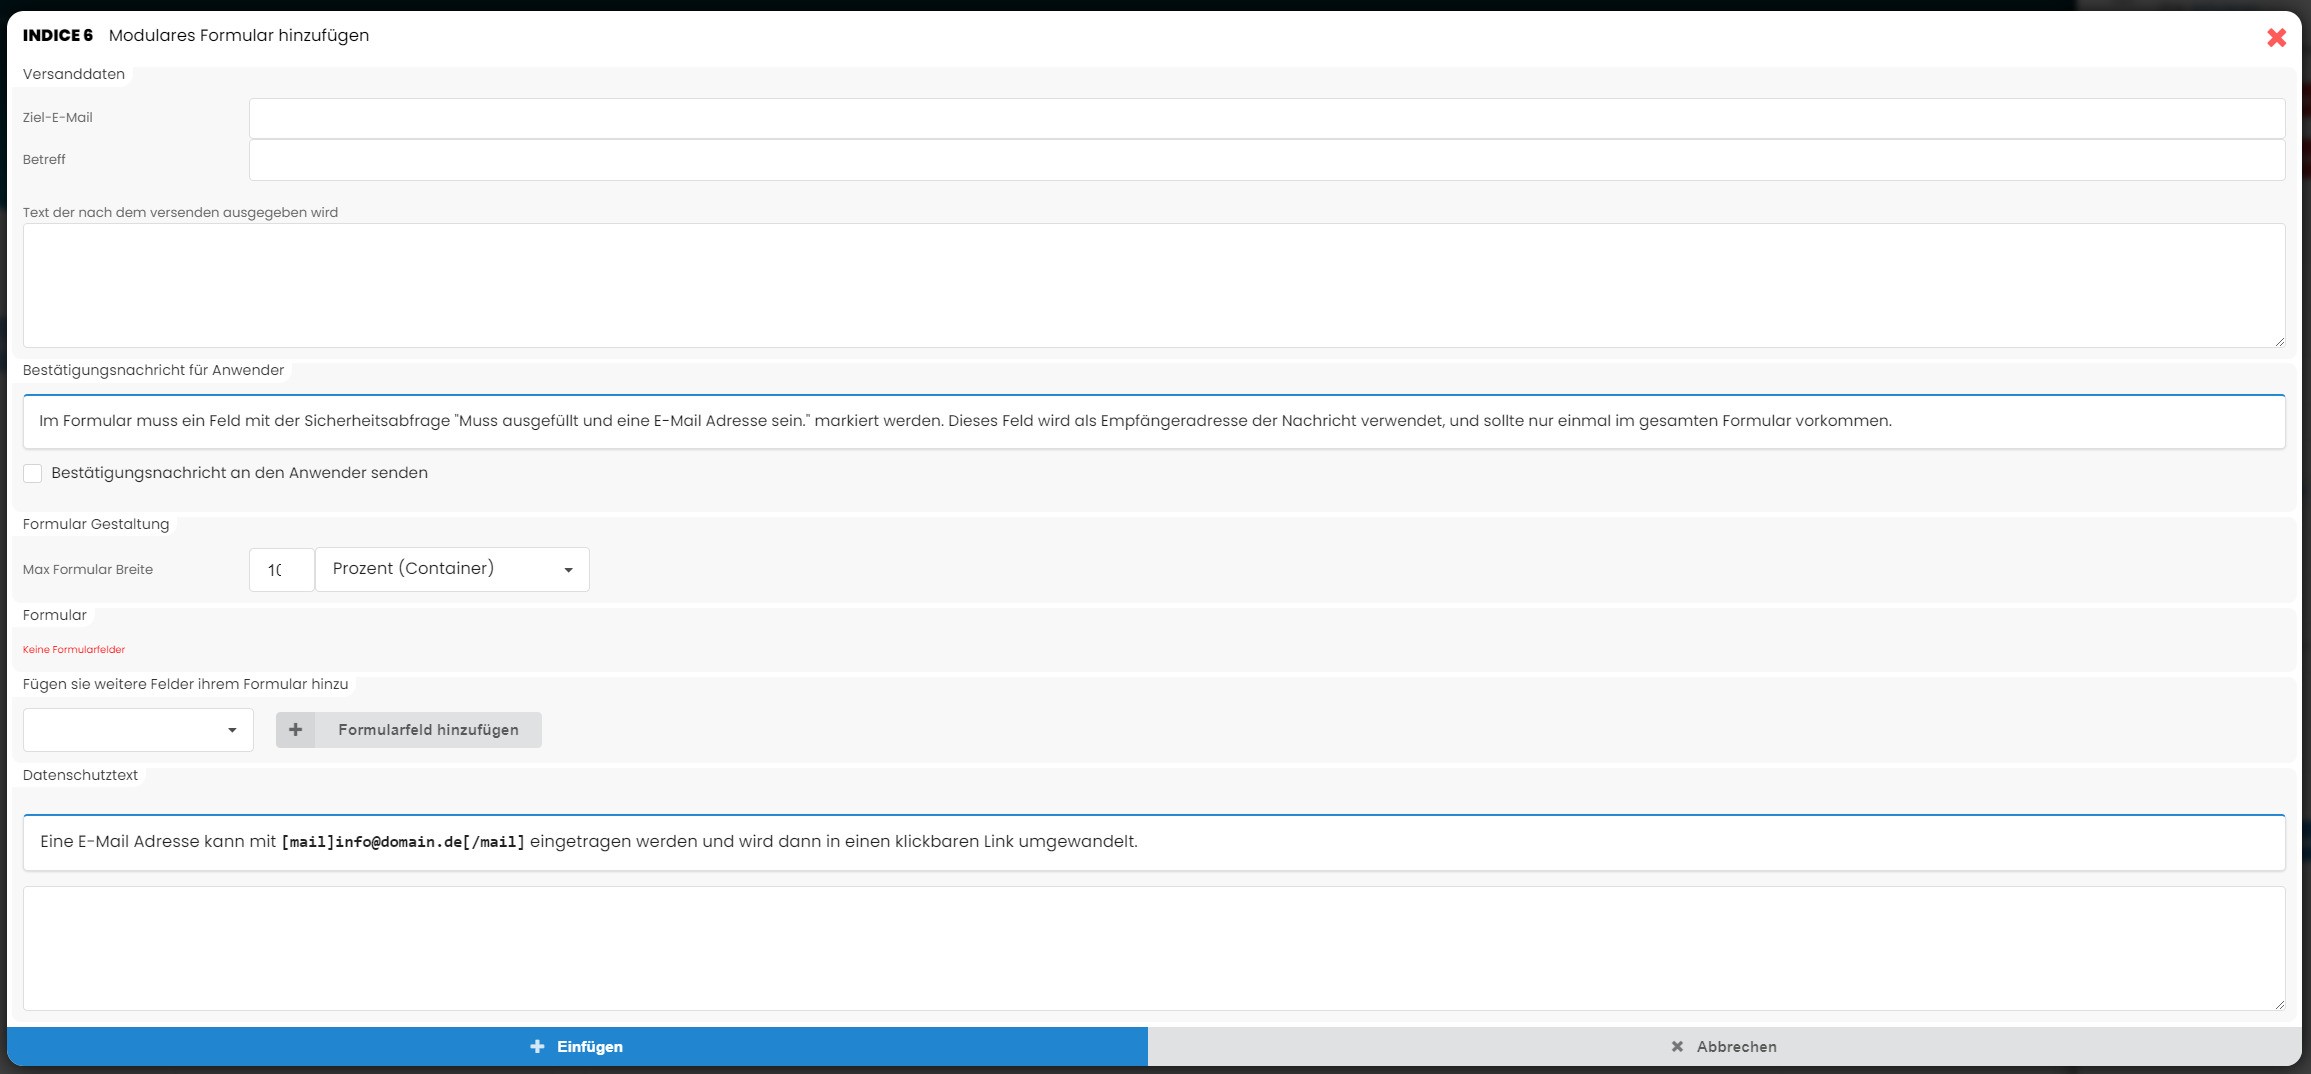Open the Prozent (Container) unit dropdown
2311x1074 pixels.
point(452,569)
